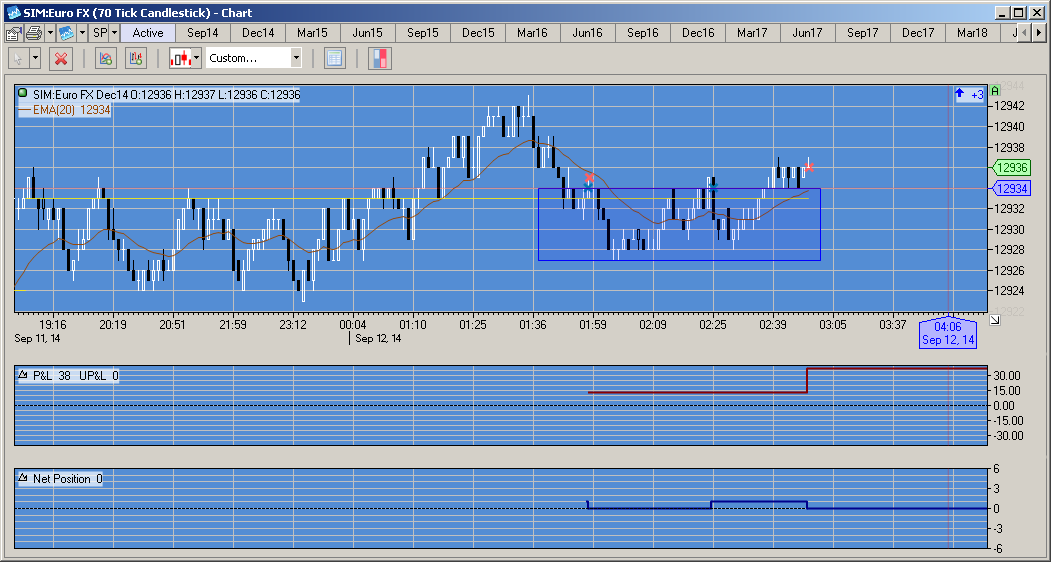
Task: Toggle the green A auto-scale marker
Action: (995, 91)
